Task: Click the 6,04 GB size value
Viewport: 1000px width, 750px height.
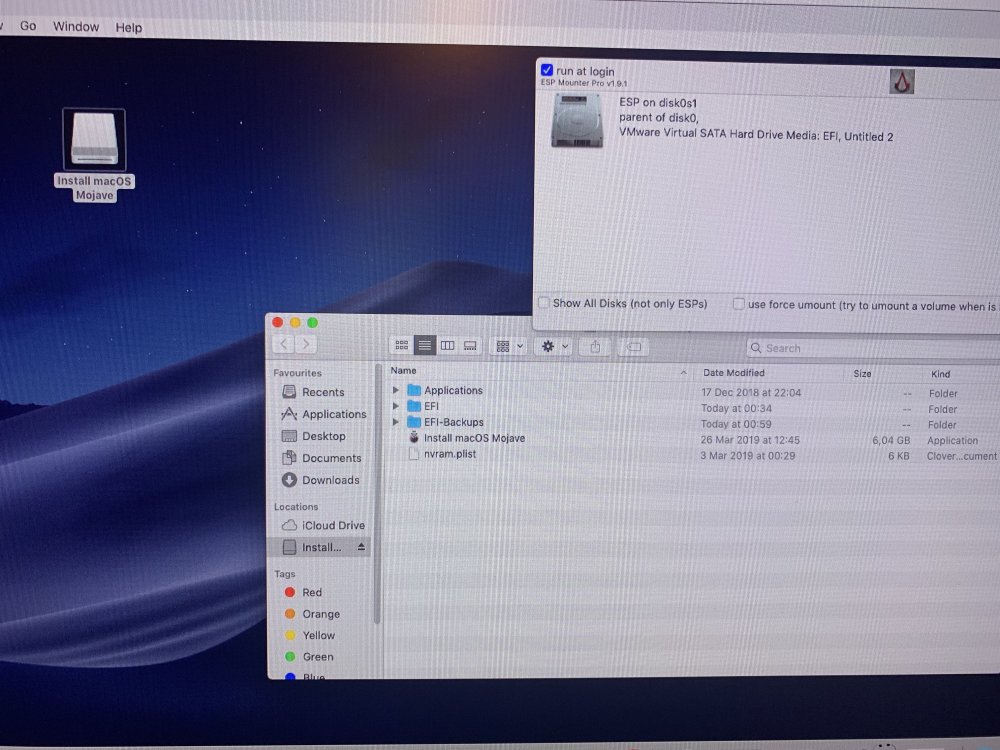Action: tap(891, 441)
